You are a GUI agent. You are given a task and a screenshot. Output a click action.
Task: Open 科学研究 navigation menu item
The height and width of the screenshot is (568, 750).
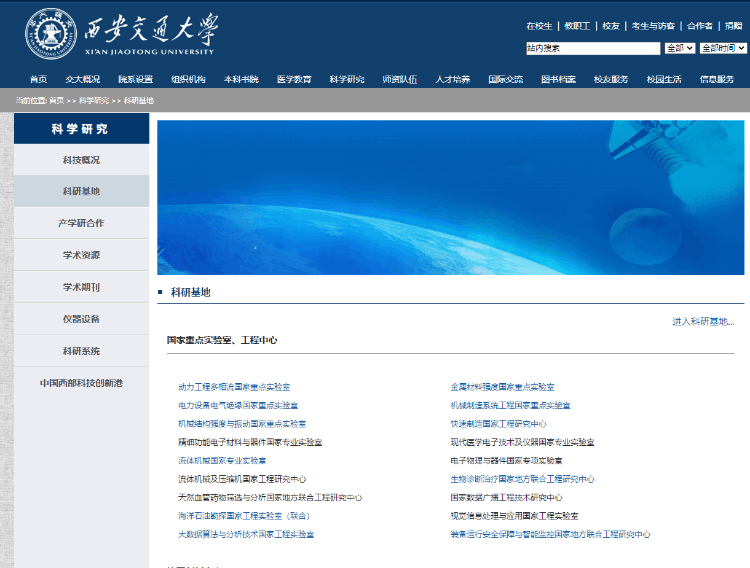click(x=347, y=79)
